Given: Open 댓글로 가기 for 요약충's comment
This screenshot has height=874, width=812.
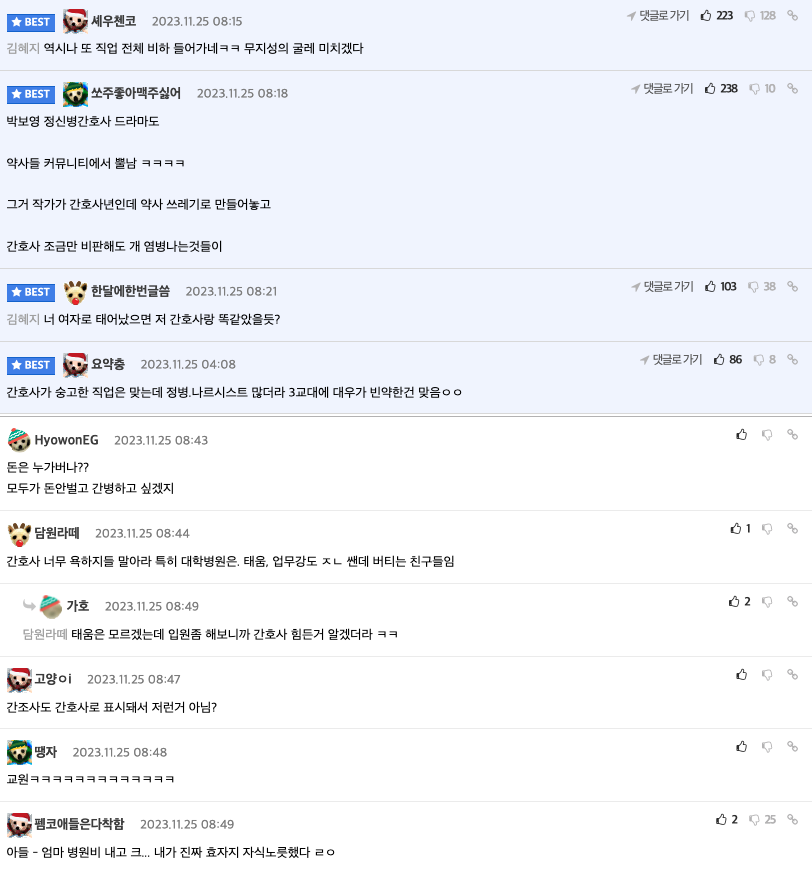Looking at the screenshot, I should pyautogui.click(x=671, y=360).
